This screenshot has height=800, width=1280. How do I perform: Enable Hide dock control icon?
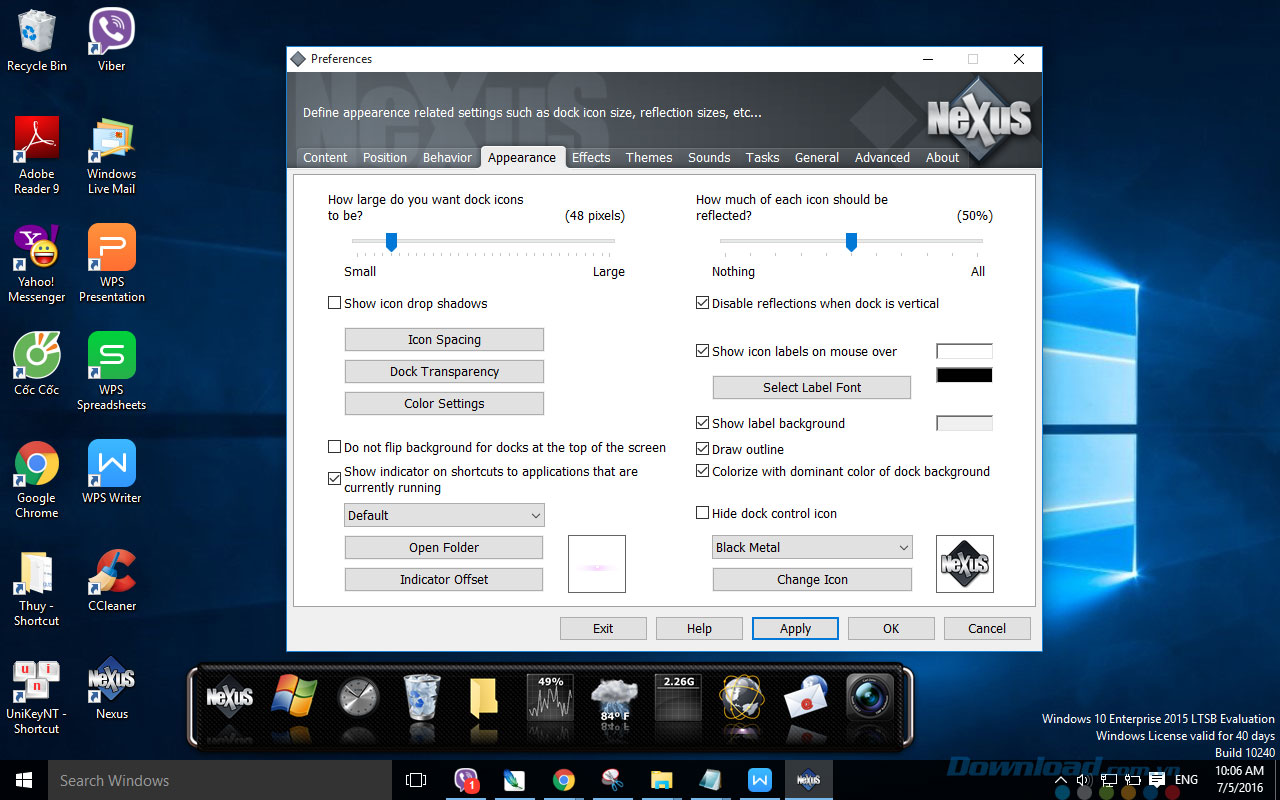[x=702, y=513]
